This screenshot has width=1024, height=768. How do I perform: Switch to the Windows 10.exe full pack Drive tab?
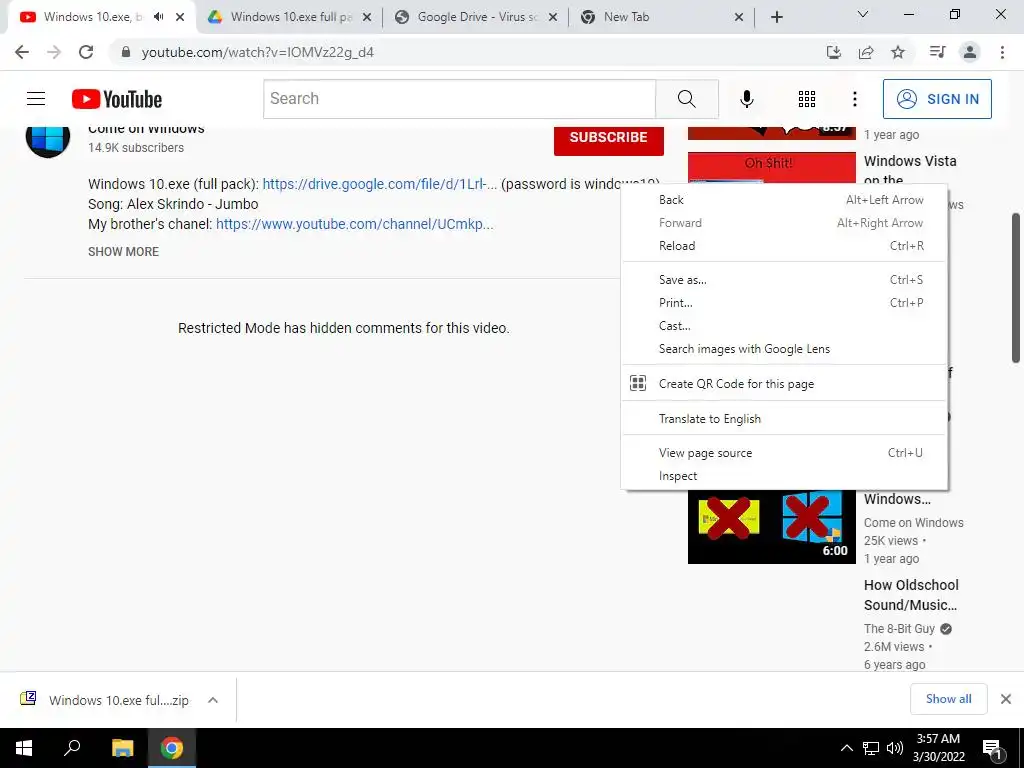pyautogui.click(x=289, y=18)
